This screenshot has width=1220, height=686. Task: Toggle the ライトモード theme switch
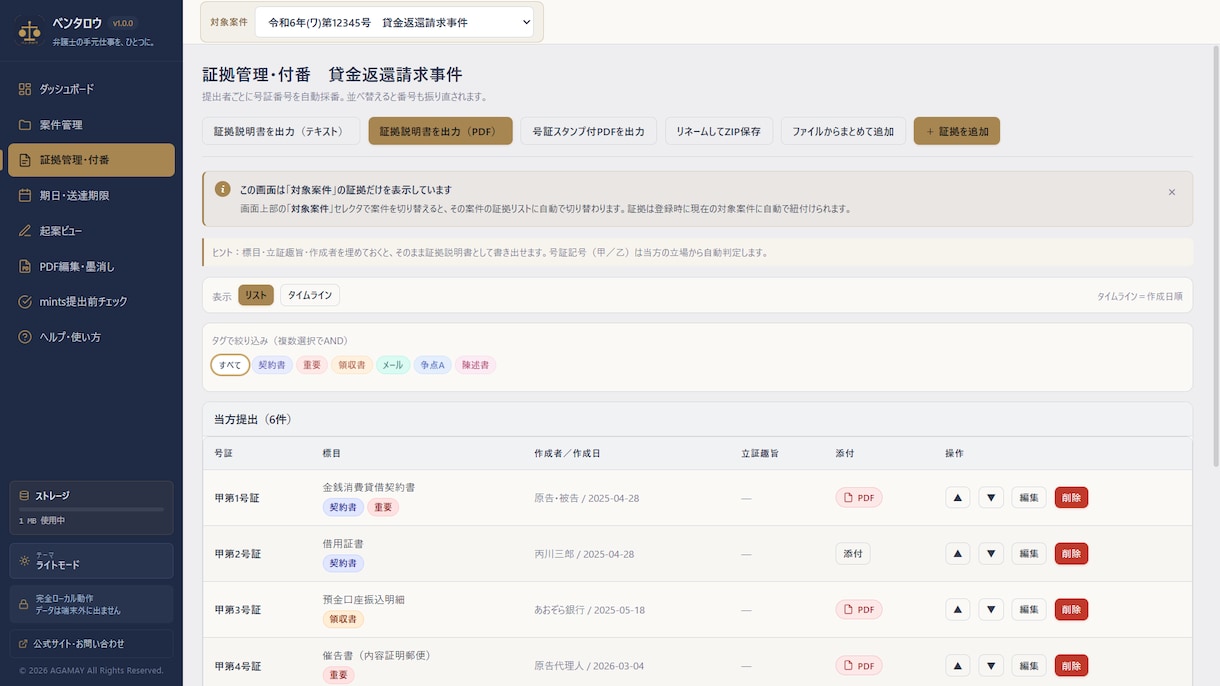pyautogui.click(x=91, y=560)
